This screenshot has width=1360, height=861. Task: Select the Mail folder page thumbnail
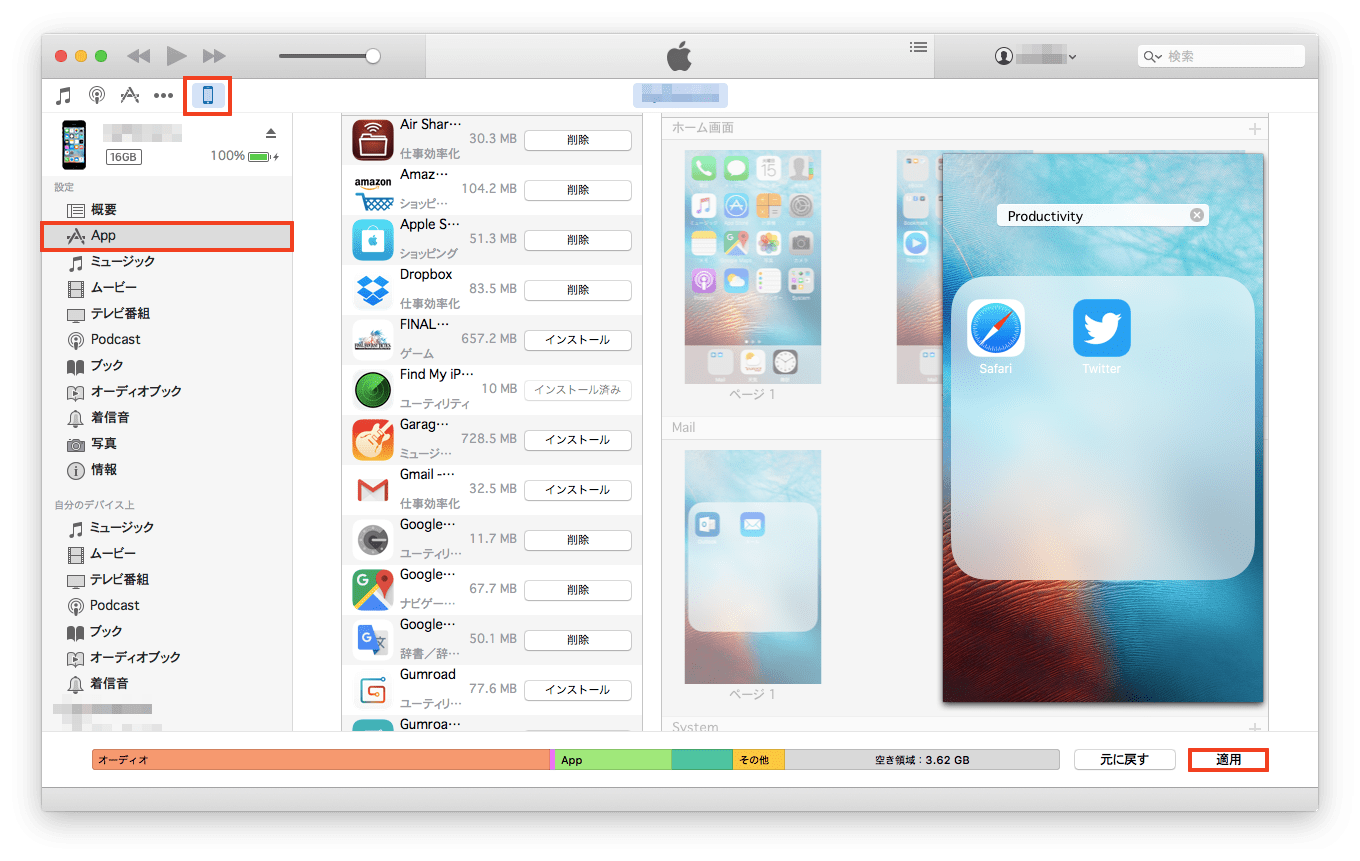tap(752, 567)
